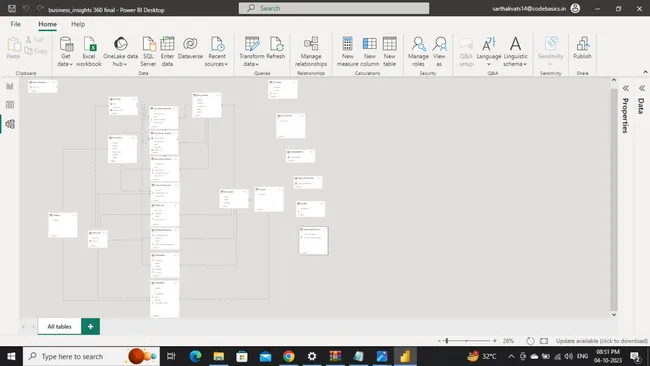Click Enter data button
650x366 pixels.
pos(167,51)
